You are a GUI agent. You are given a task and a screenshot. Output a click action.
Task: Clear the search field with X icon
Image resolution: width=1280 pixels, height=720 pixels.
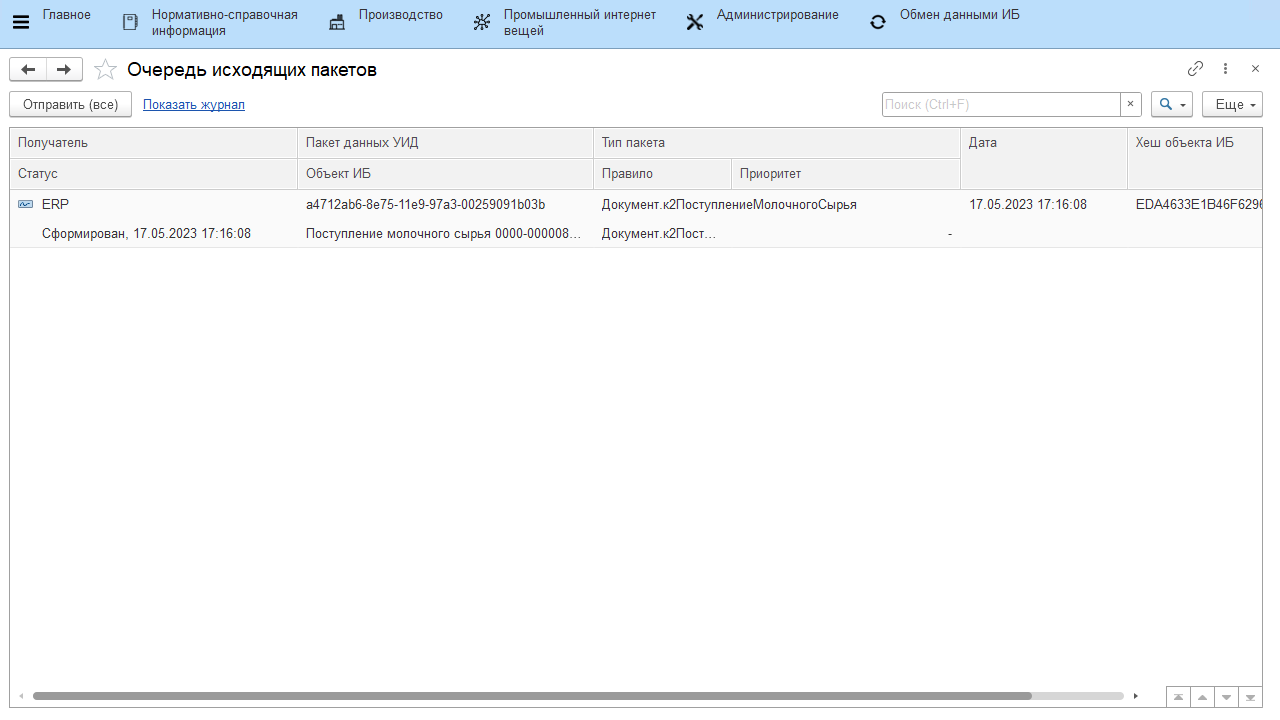click(x=1130, y=104)
